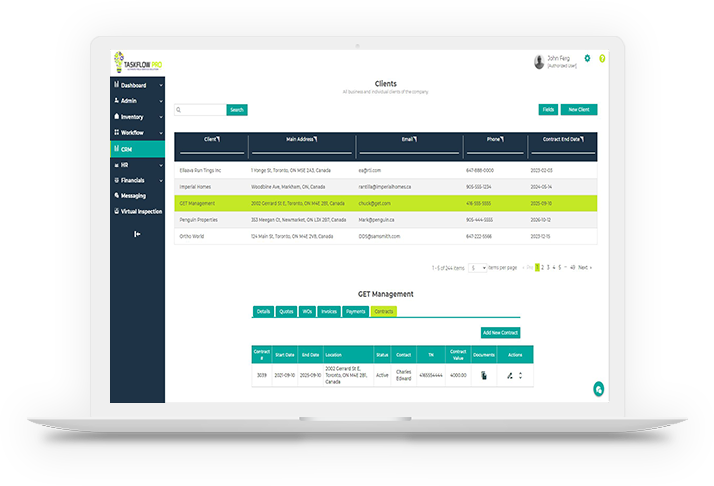Switch to the Invoices tab

pos(331,311)
